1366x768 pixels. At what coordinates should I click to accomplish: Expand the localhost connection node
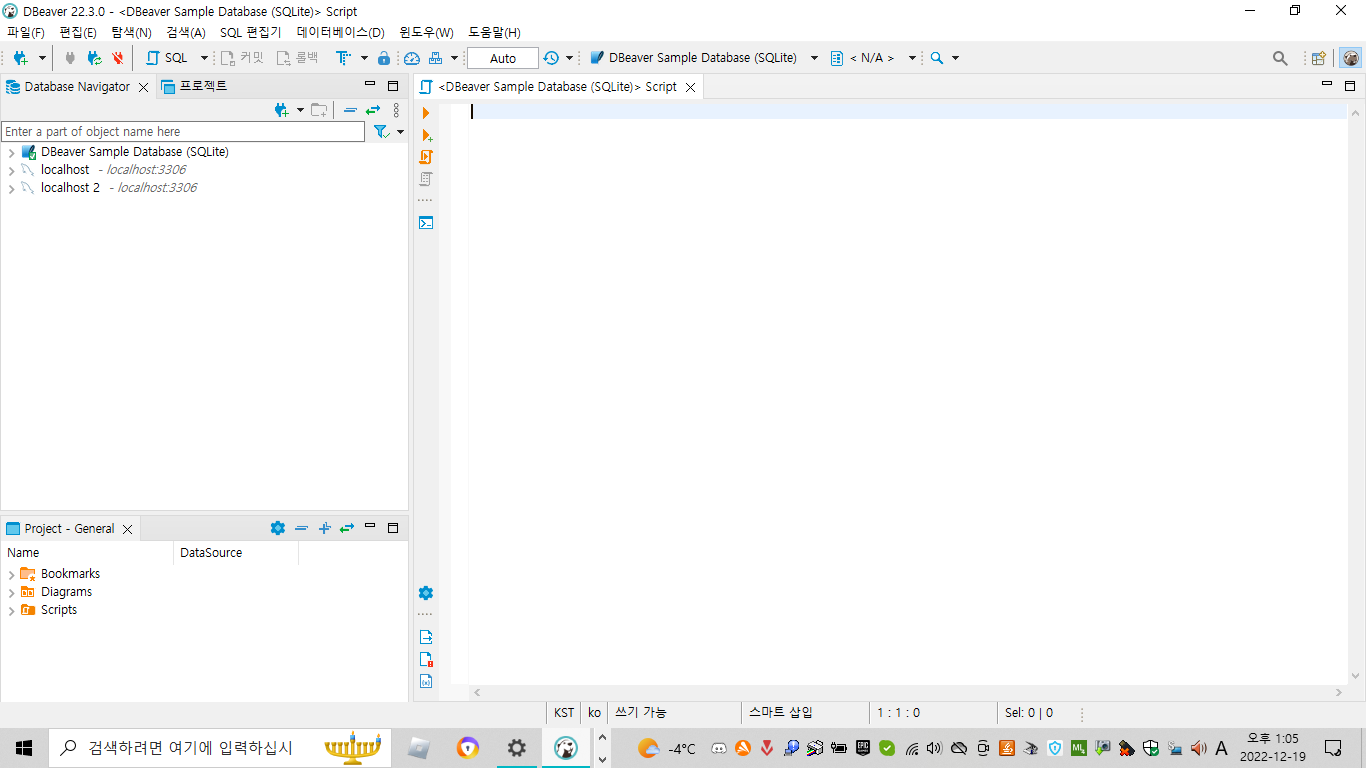pyautogui.click(x=11, y=171)
